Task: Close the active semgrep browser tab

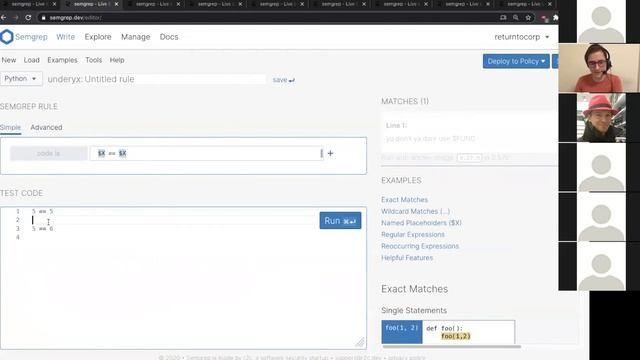Action: pos(116,4)
